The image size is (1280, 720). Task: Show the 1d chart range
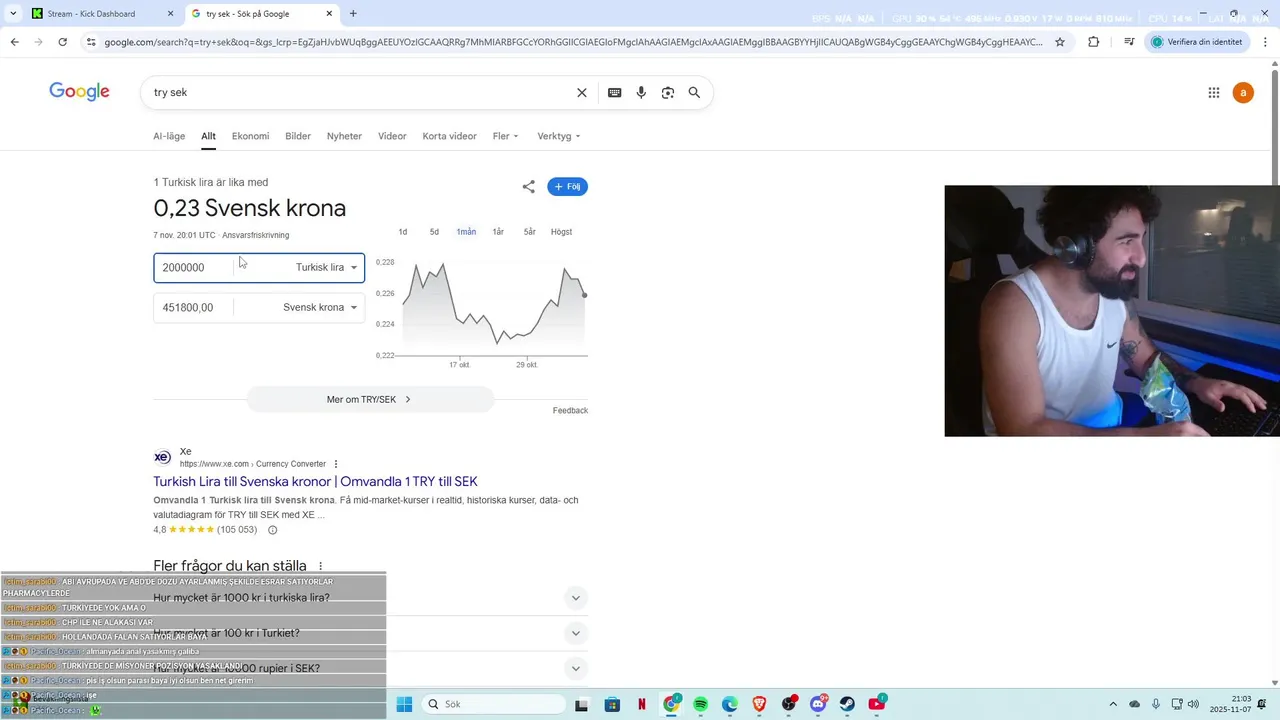(x=403, y=232)
